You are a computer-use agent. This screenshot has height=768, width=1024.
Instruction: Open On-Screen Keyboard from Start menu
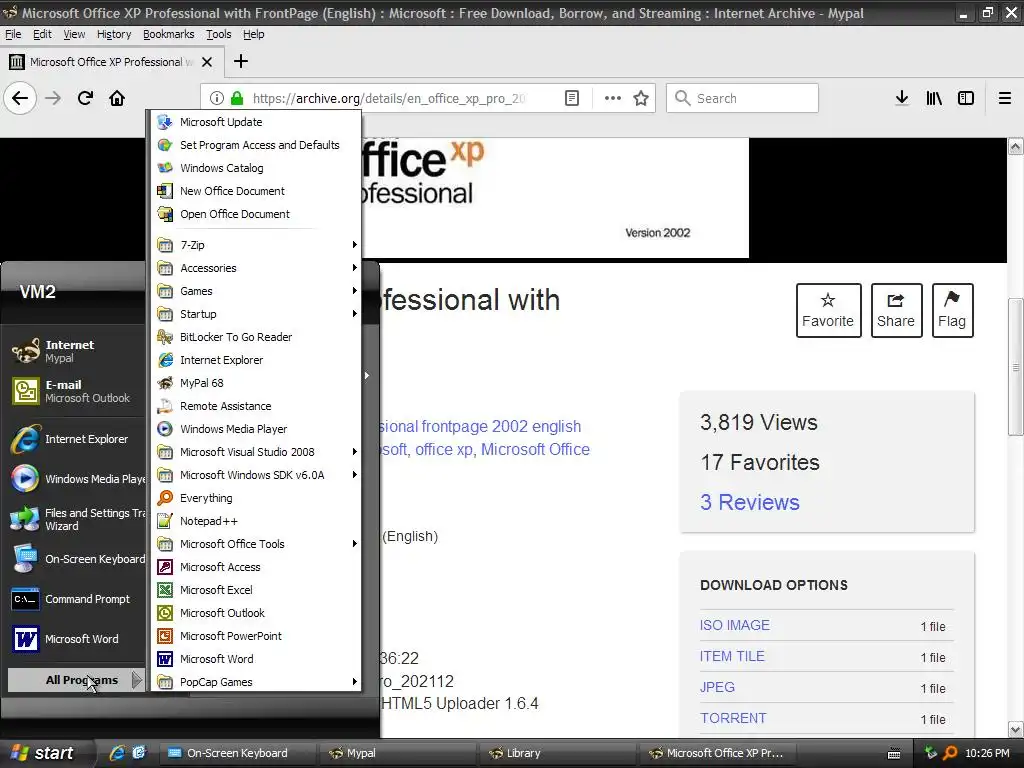tap(76, 559)
